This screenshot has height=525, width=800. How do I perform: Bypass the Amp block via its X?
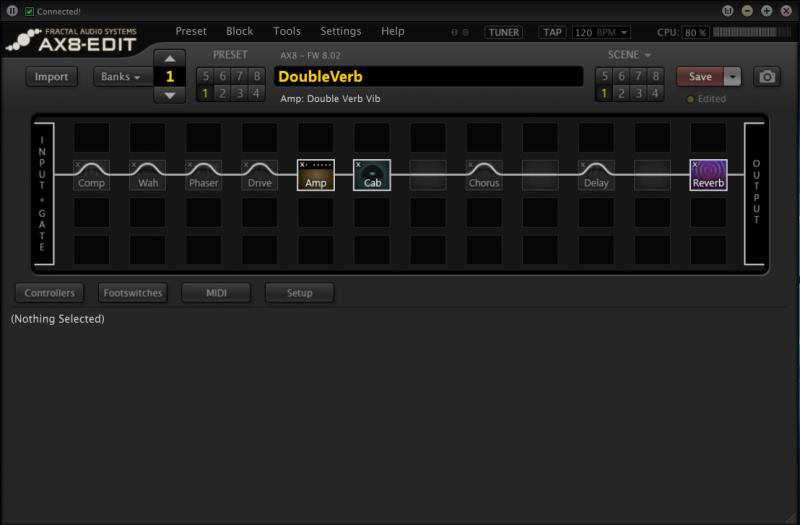tap(302, 165)
